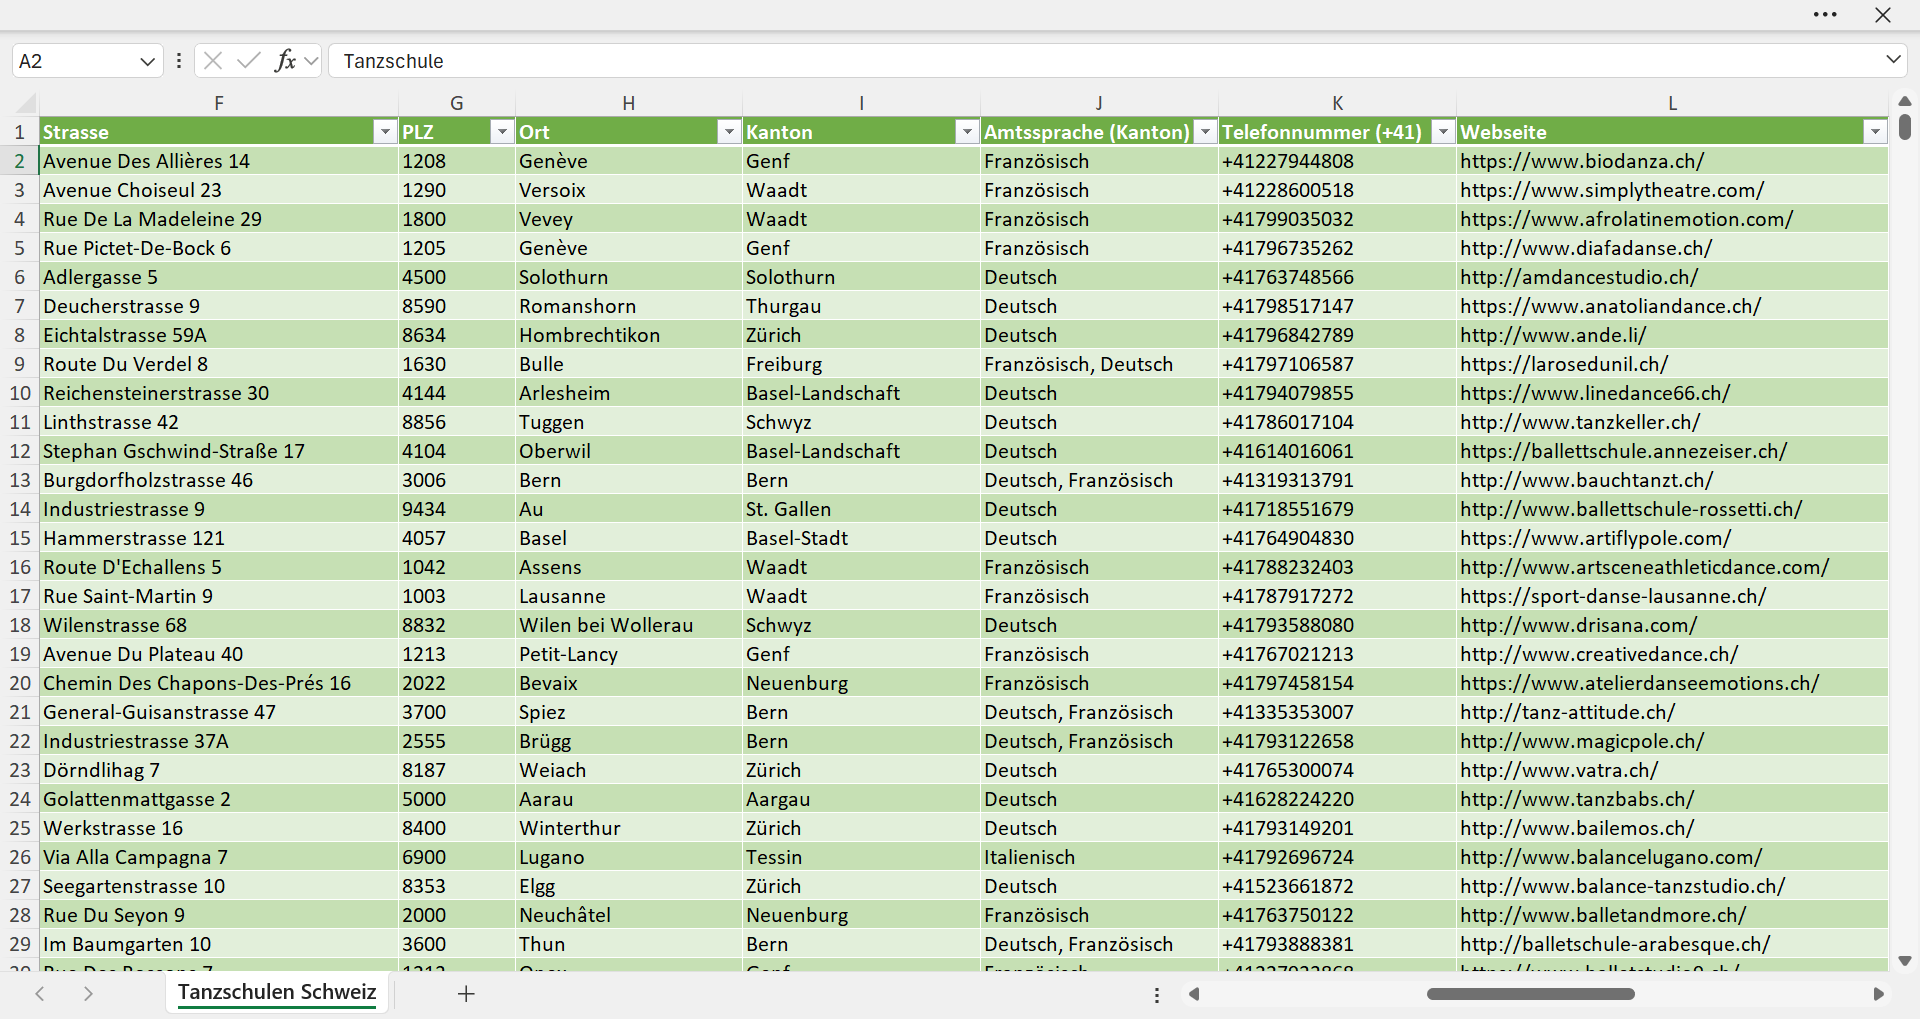Select row 12 header
This screenshot has width=1920, height=1019.
[20, 451]
